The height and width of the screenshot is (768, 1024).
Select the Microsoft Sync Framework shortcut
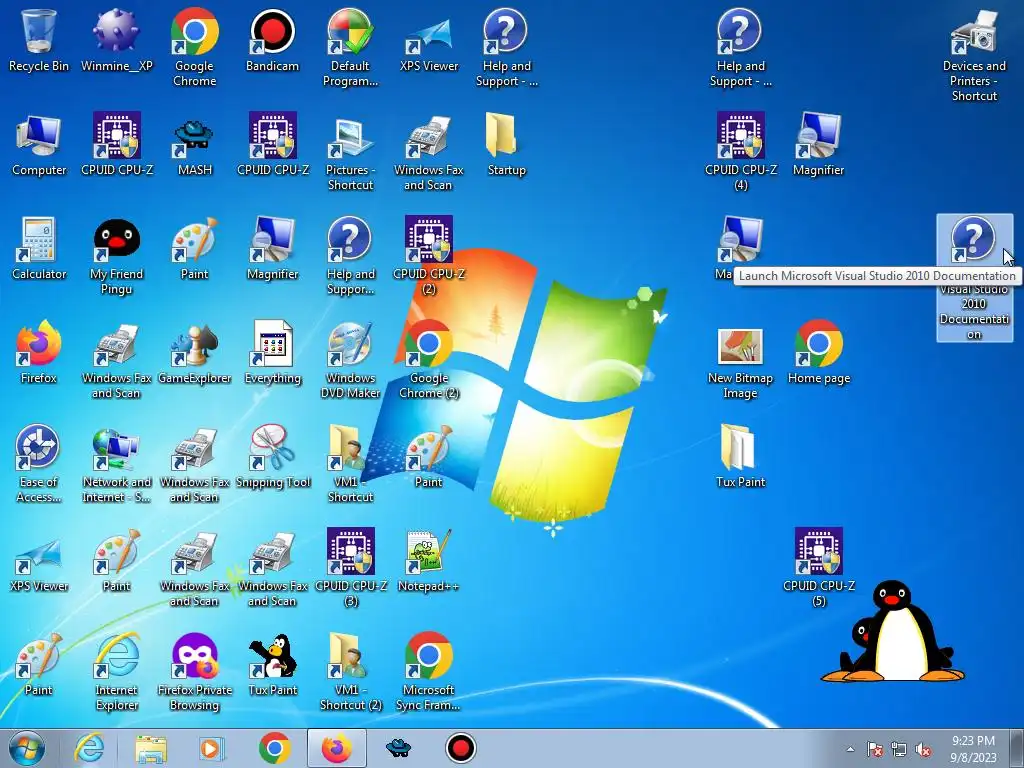tap(428, 672)
